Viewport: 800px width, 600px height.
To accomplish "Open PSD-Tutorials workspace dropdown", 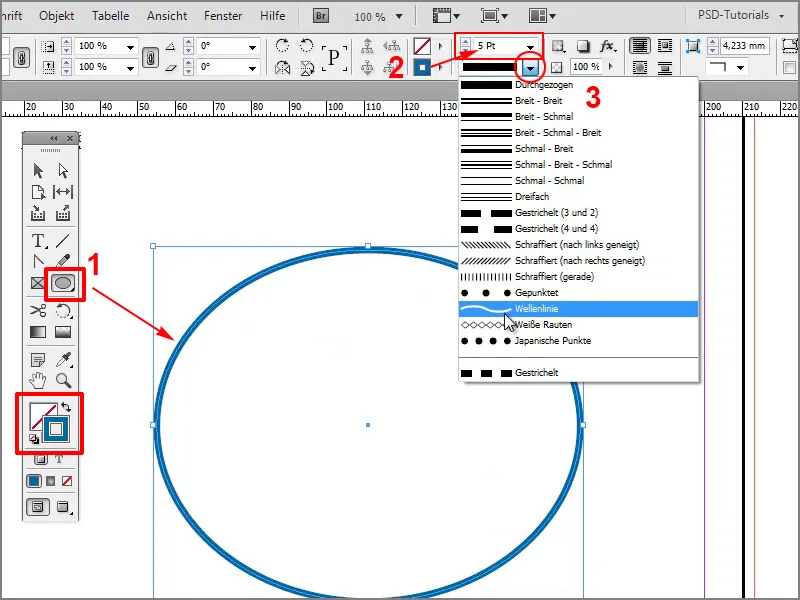I will [x=781, y=16].
